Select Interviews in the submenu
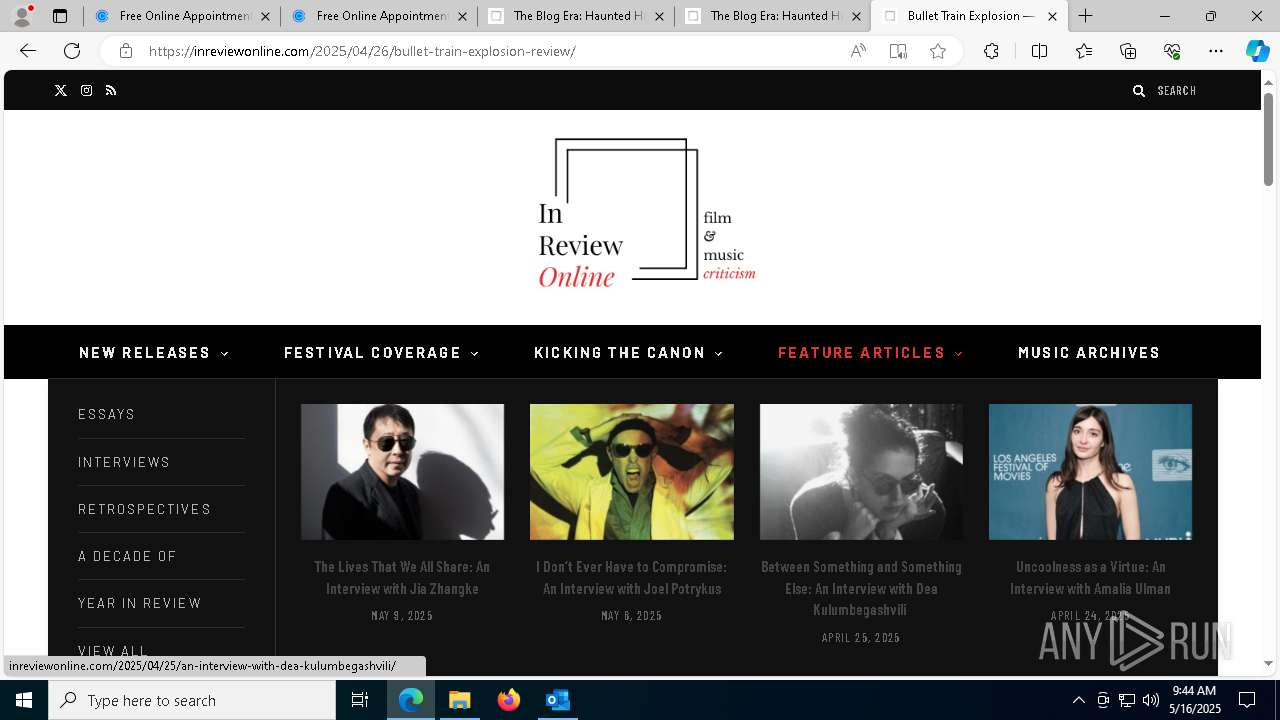Image resolution: width=1280 pixels, height=720 pixels. click(124, 462)
